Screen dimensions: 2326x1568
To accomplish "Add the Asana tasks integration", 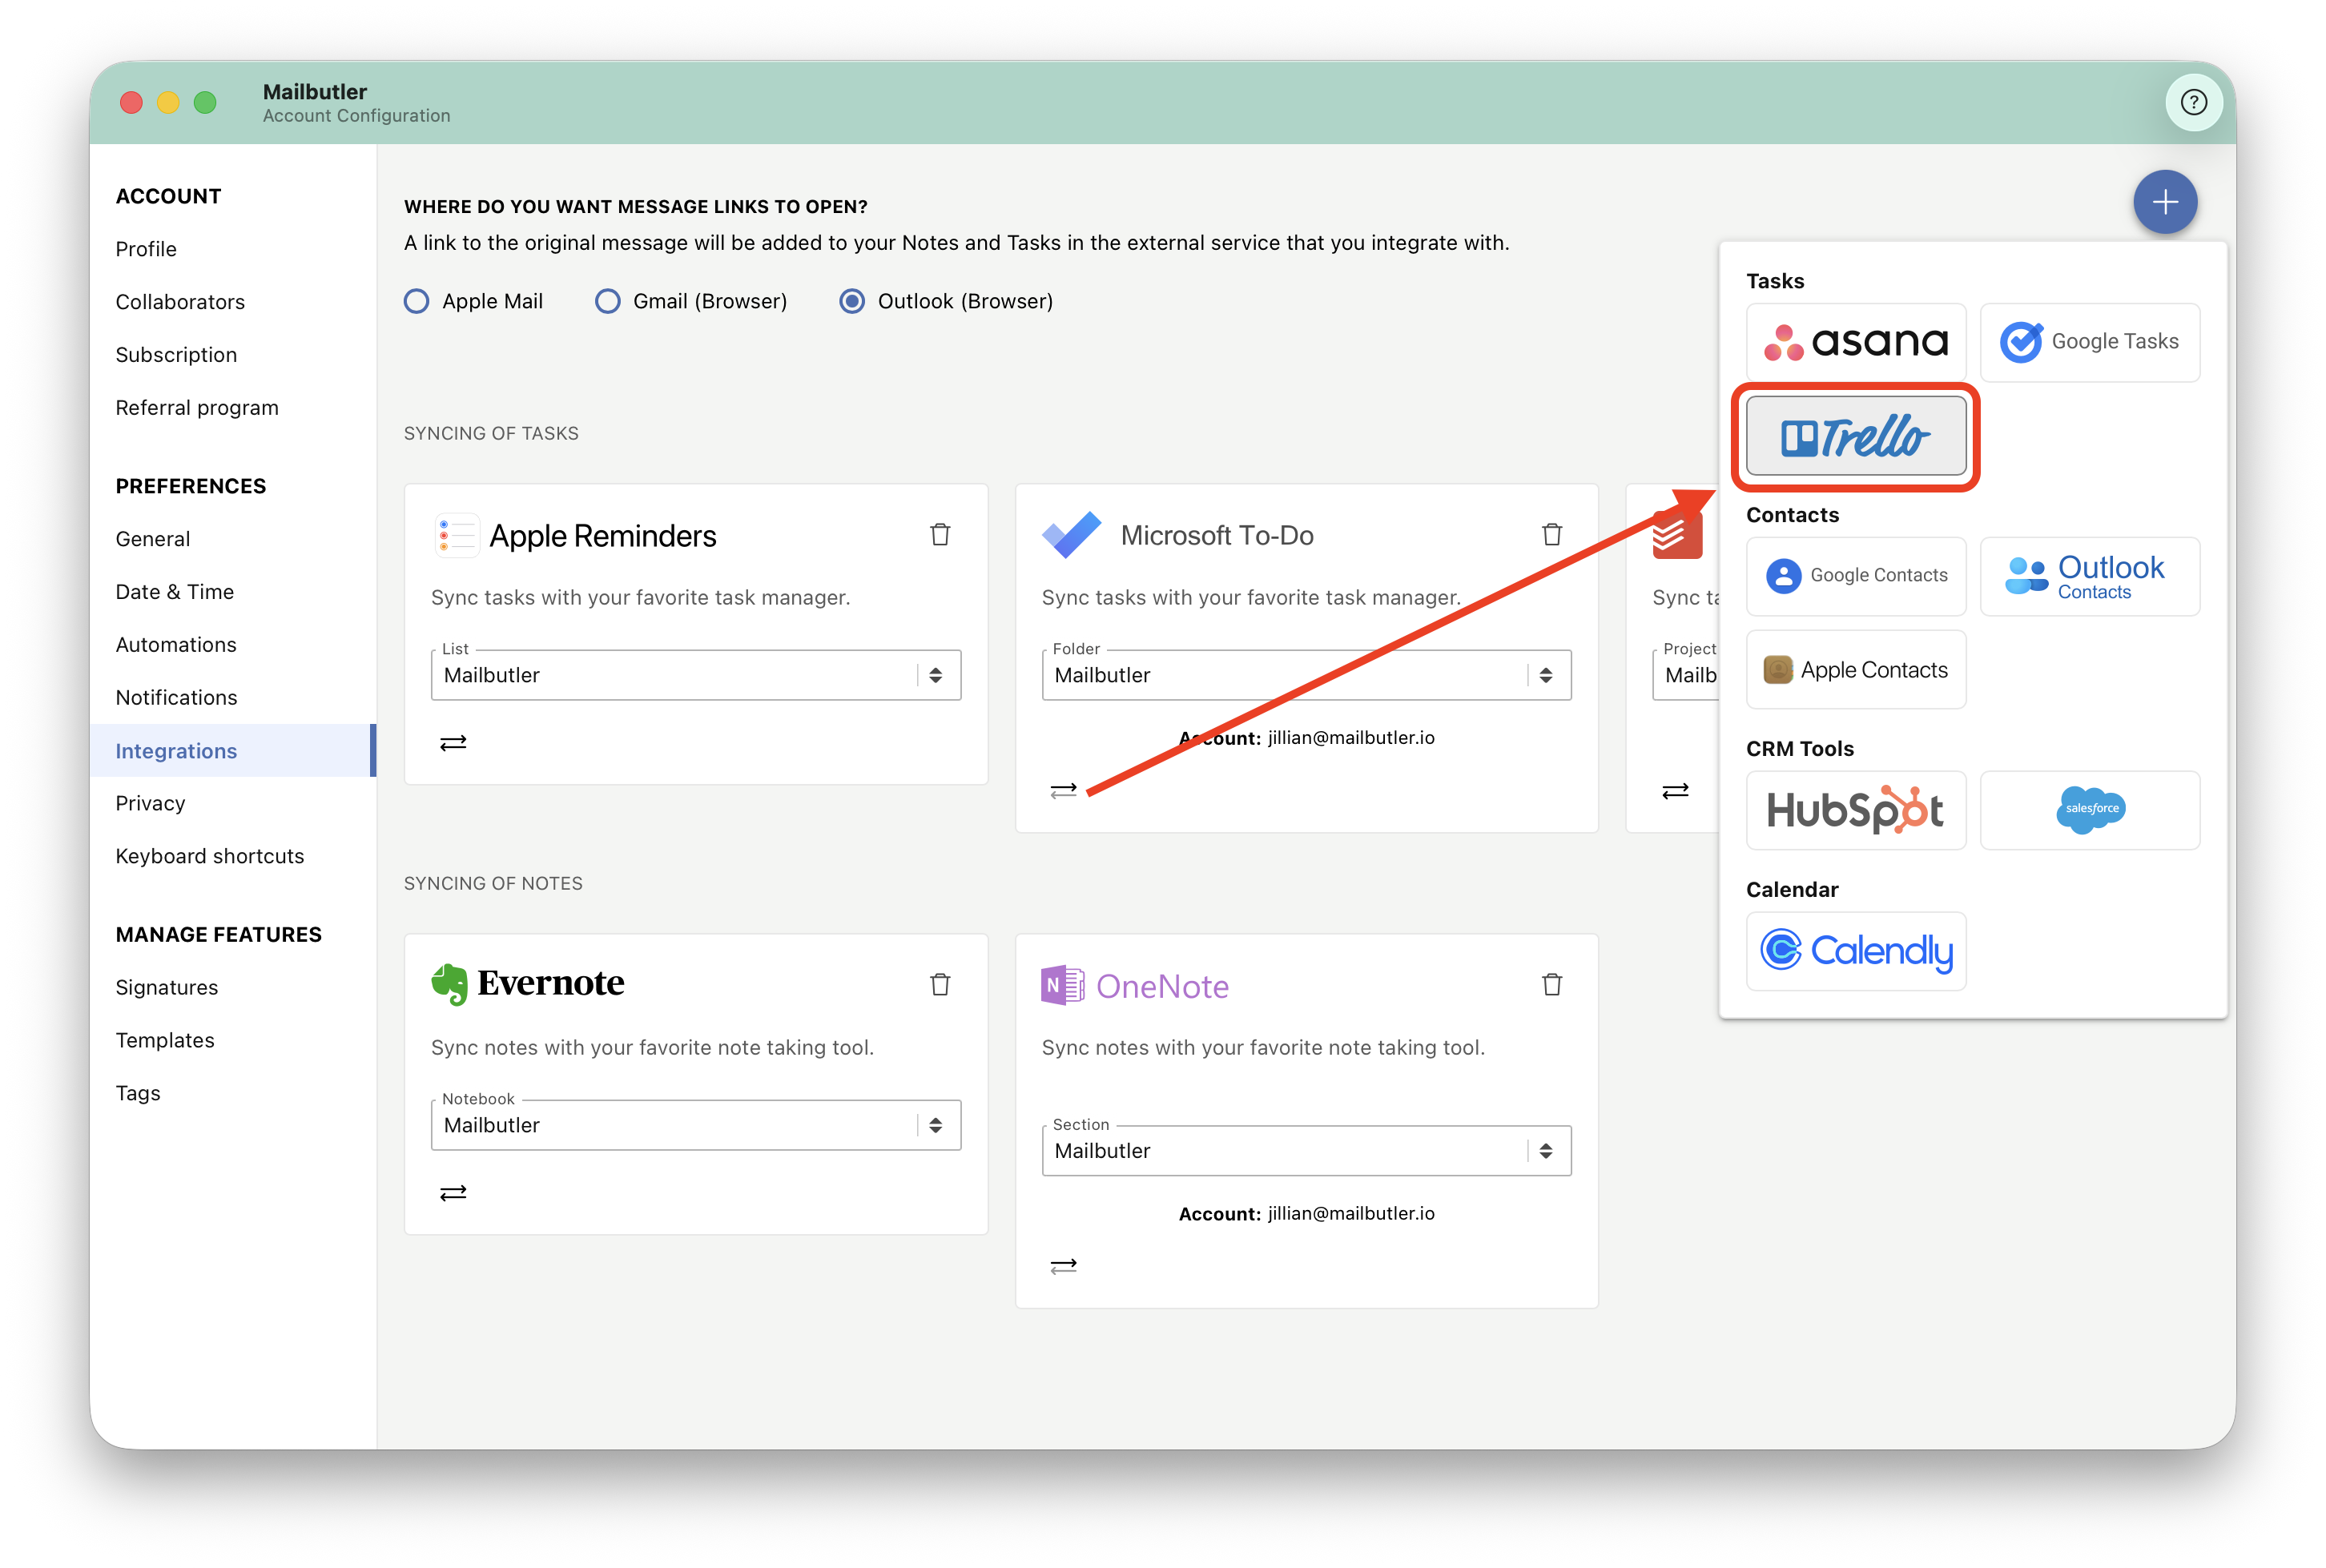I will [x=1855, y=342].
